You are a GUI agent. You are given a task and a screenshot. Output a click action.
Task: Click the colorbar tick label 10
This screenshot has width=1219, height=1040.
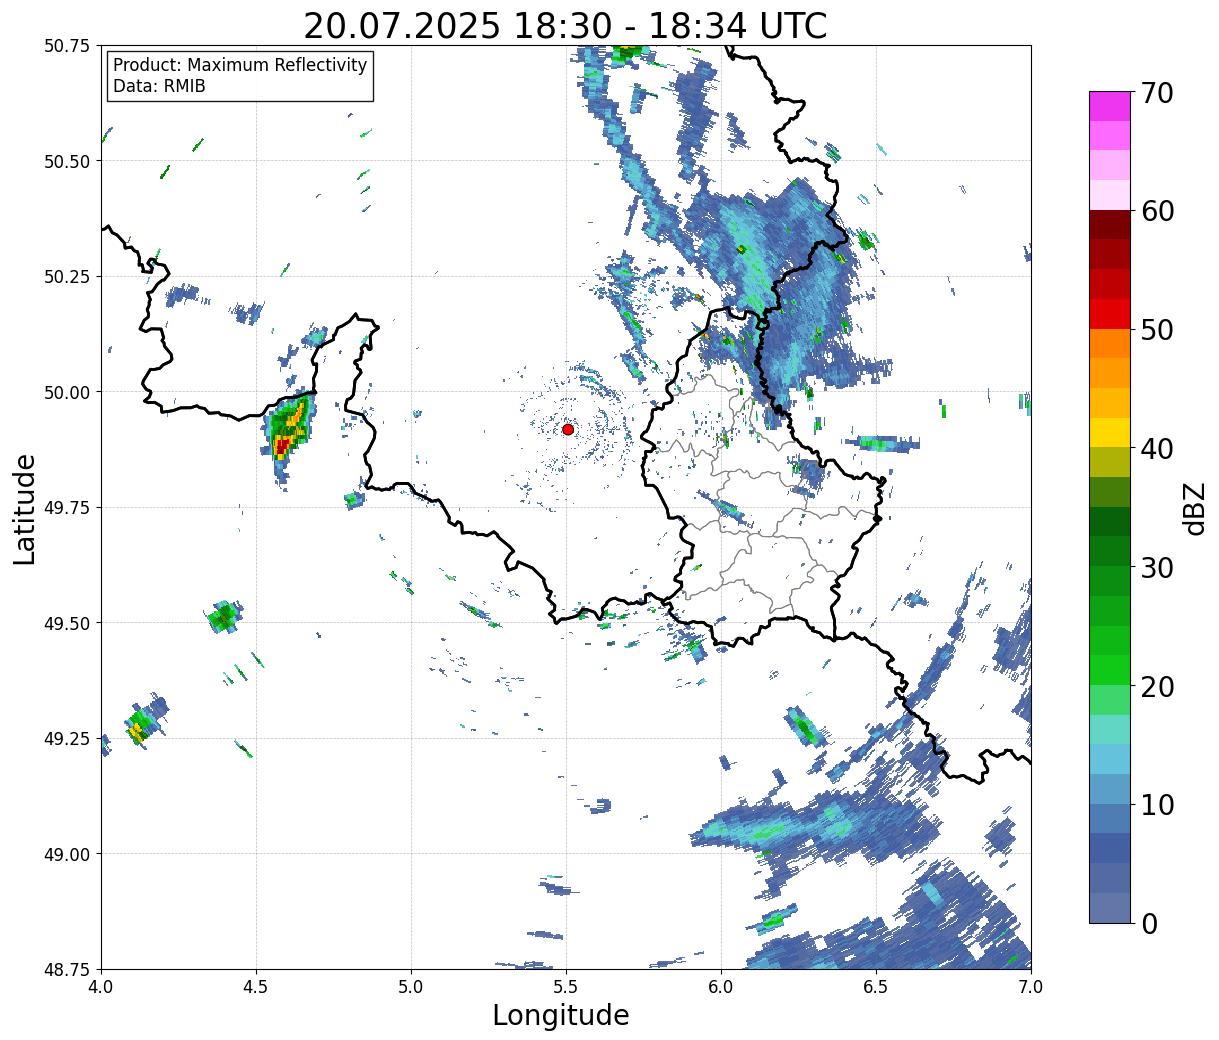1156,804
